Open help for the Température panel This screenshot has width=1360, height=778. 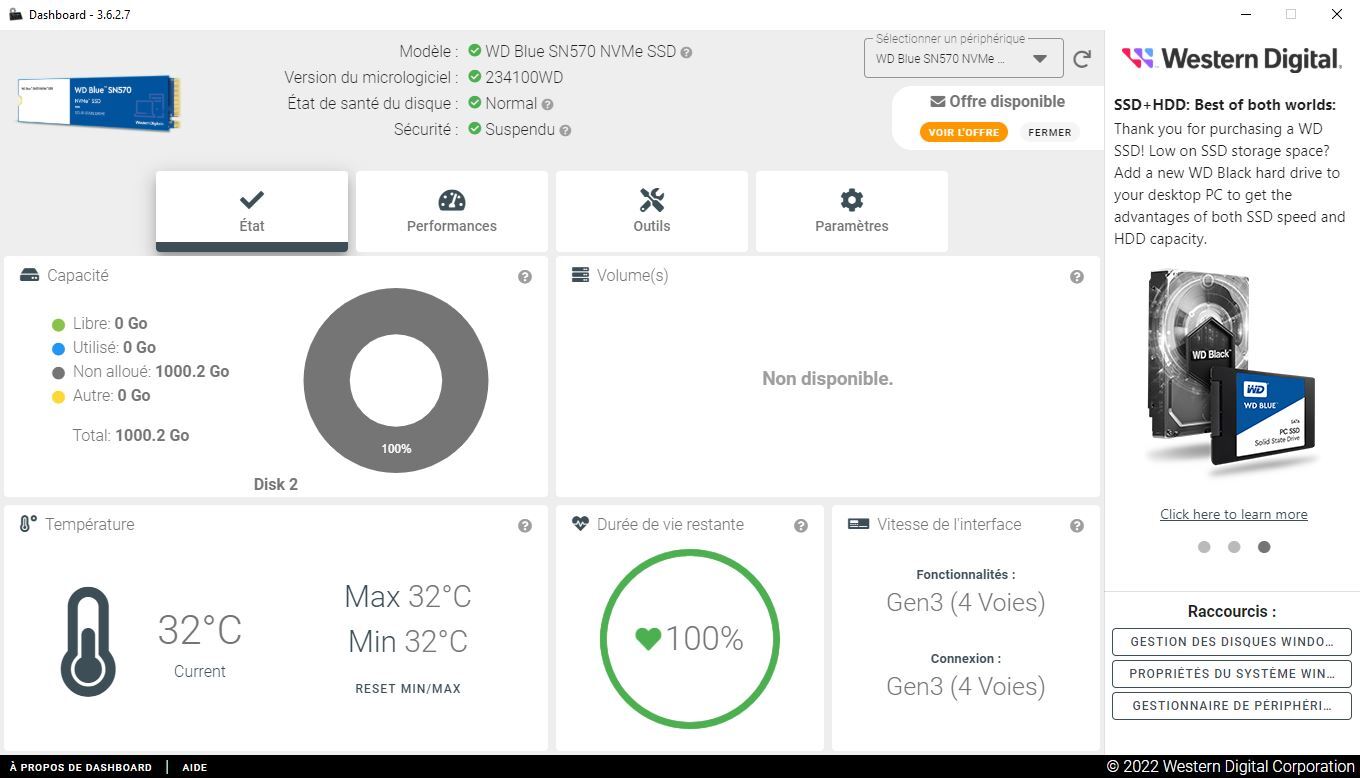point(525,525)
